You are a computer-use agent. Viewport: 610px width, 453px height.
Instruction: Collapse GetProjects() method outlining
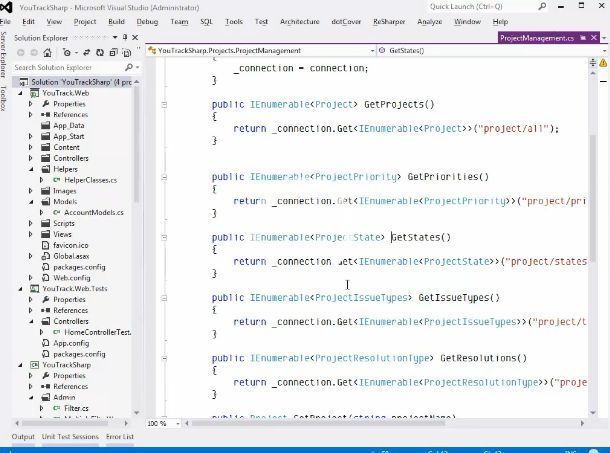click(x=164, y=105)
